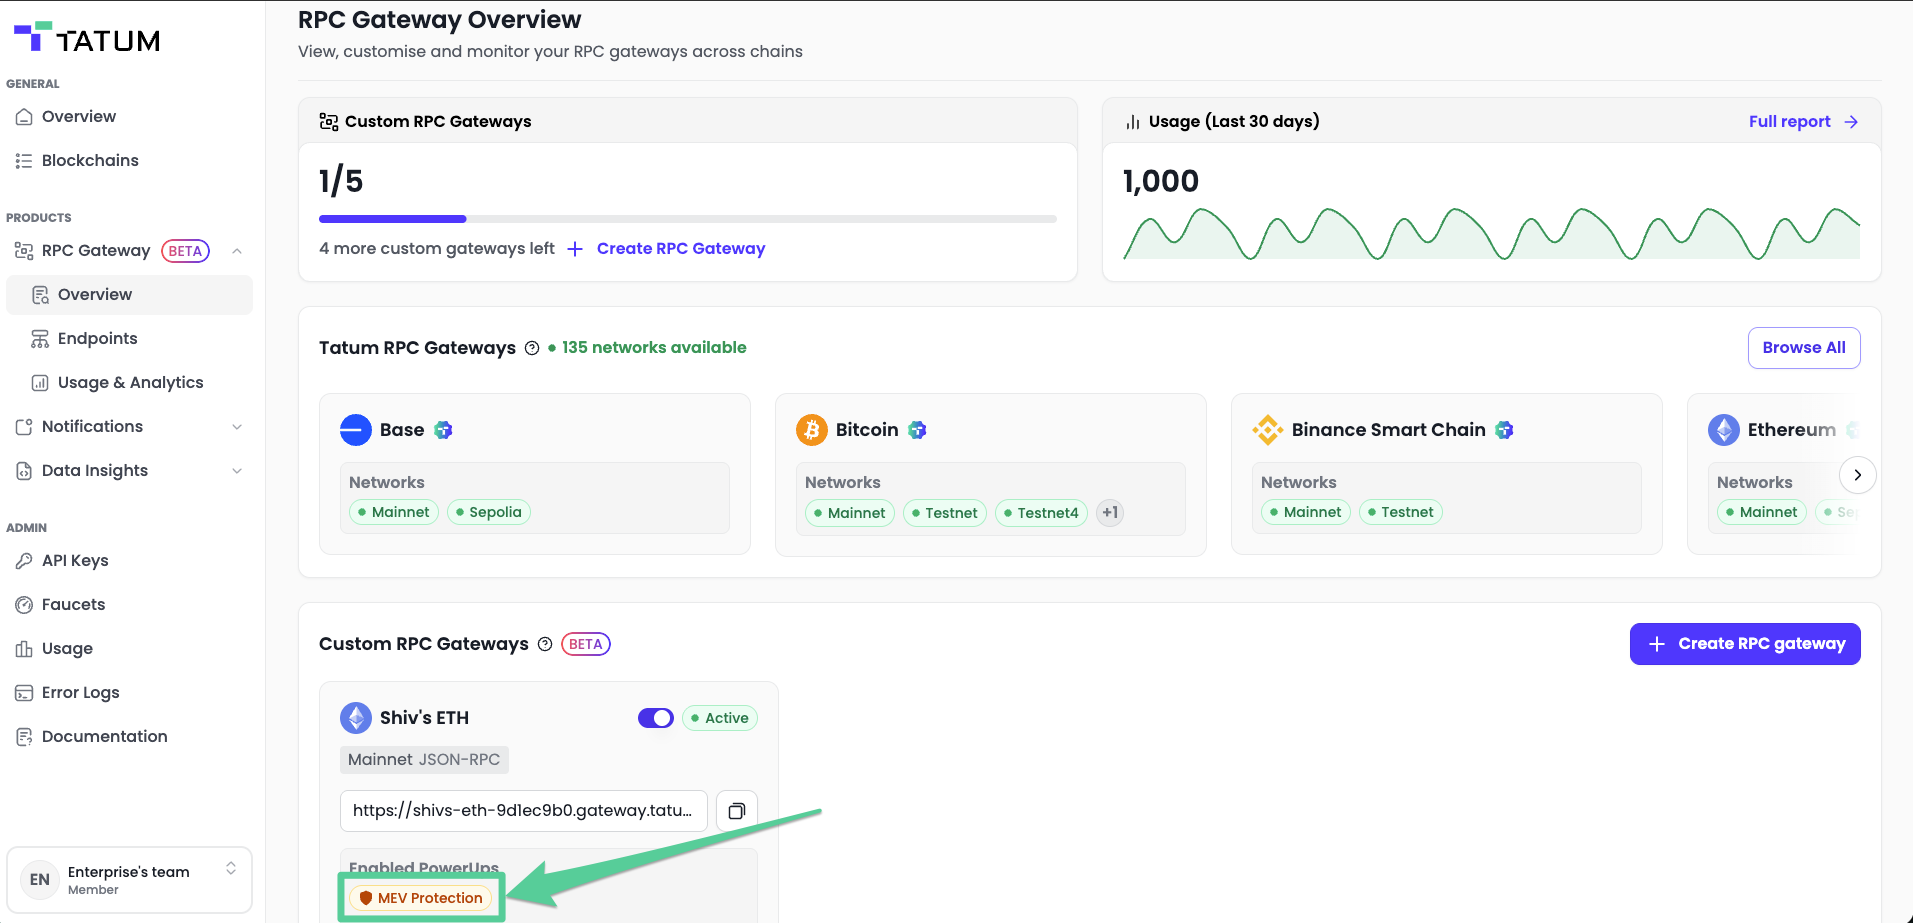
Task: Show next gateways with the carousel arrow
Action: point(1857,475)
